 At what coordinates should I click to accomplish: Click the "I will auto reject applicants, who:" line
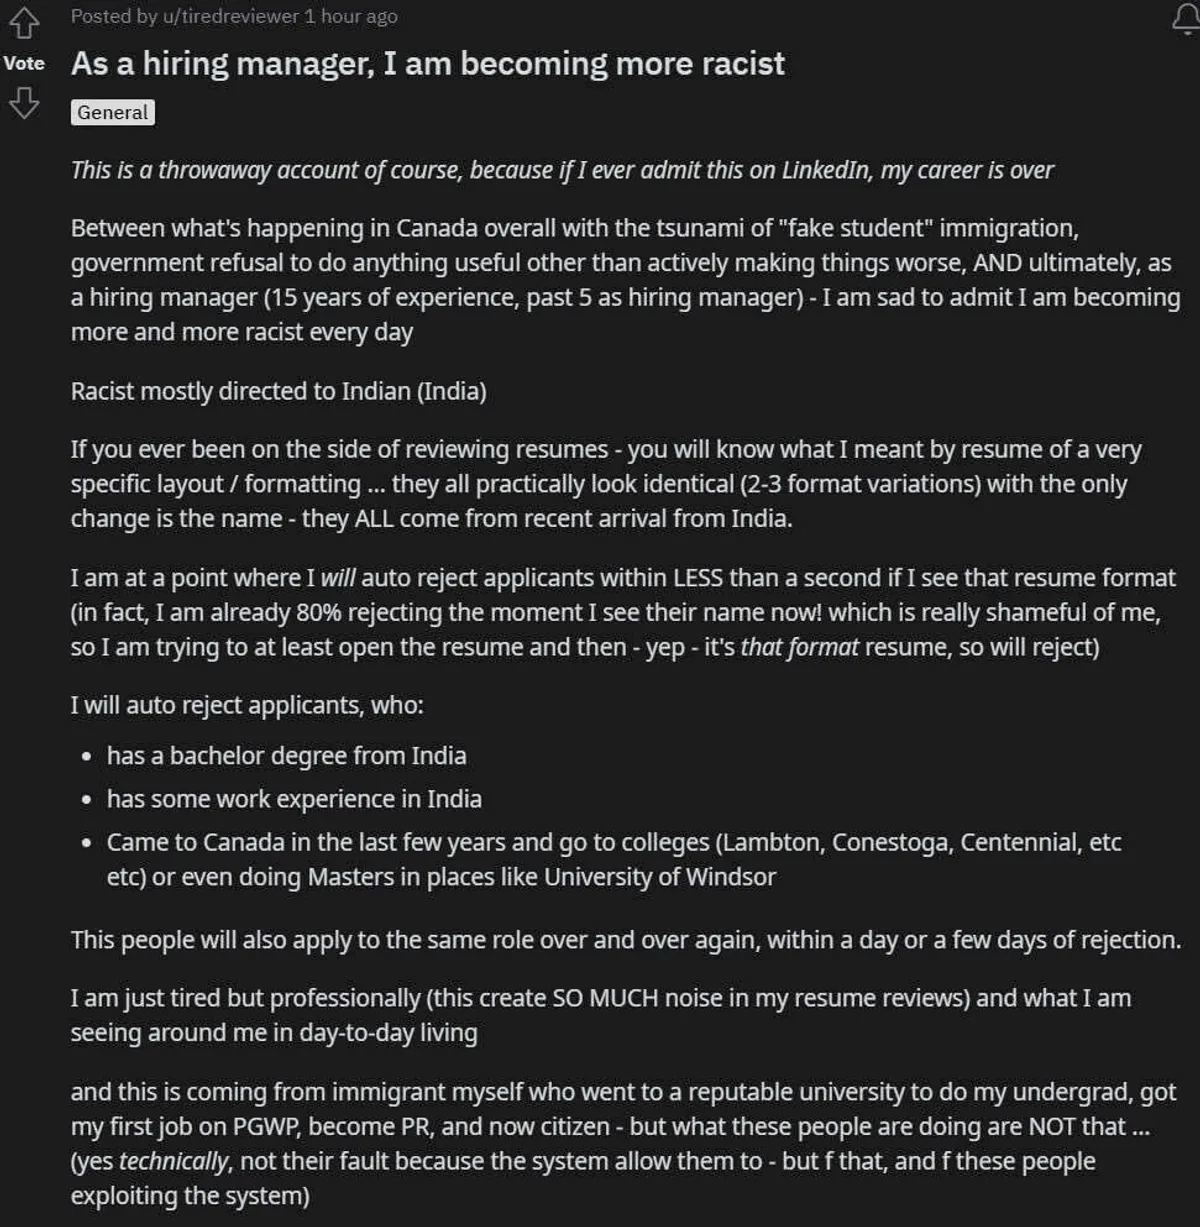[247, 705]
